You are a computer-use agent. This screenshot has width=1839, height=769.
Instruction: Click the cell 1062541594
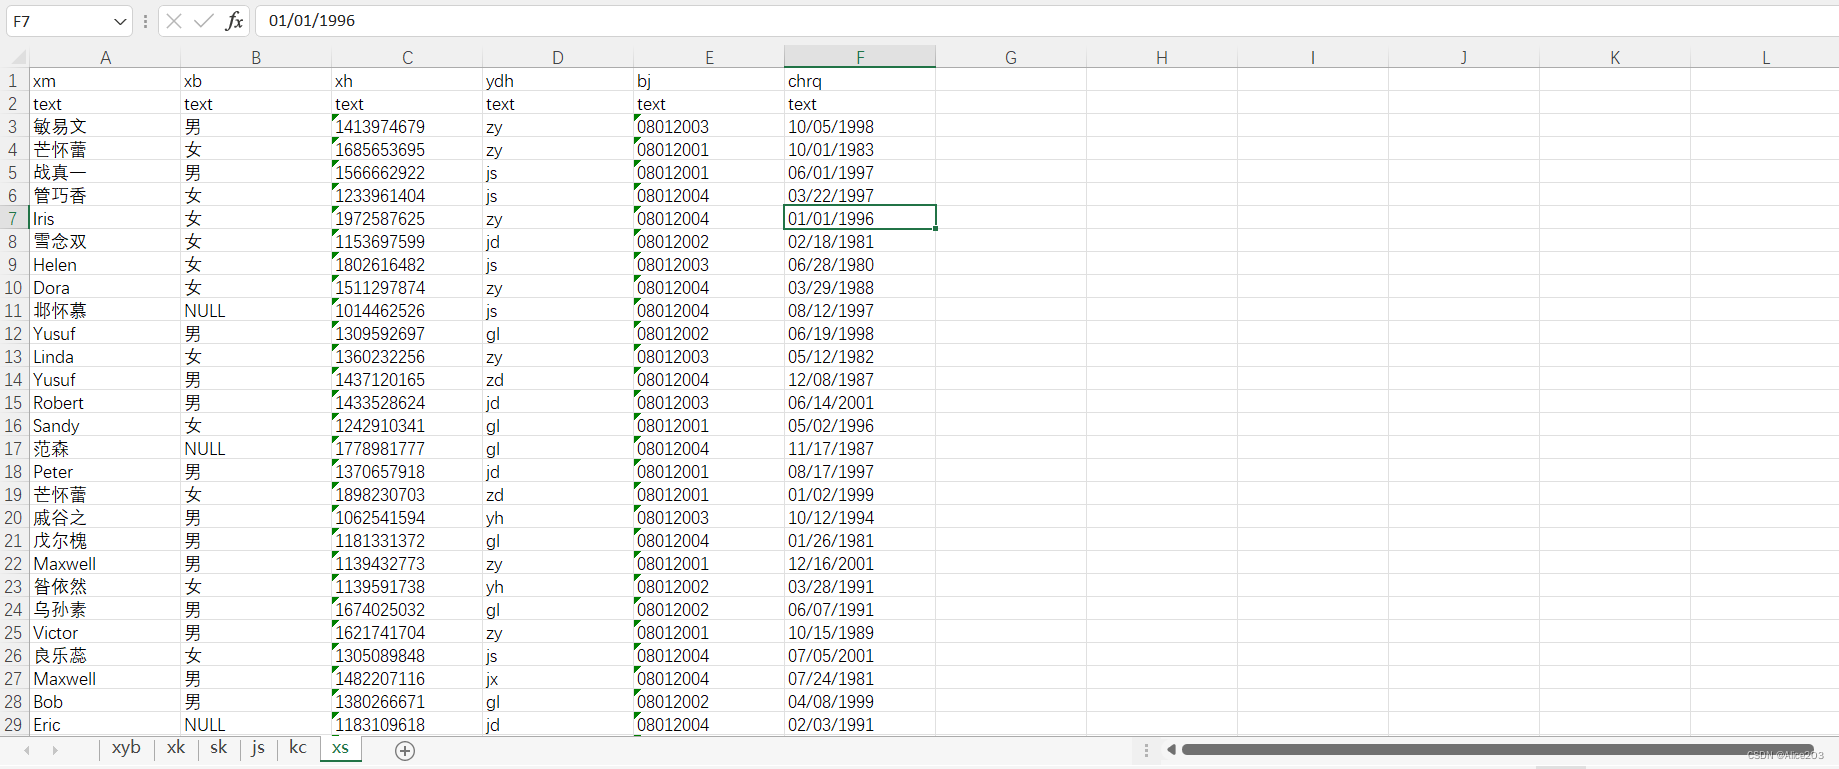[407, 518]
